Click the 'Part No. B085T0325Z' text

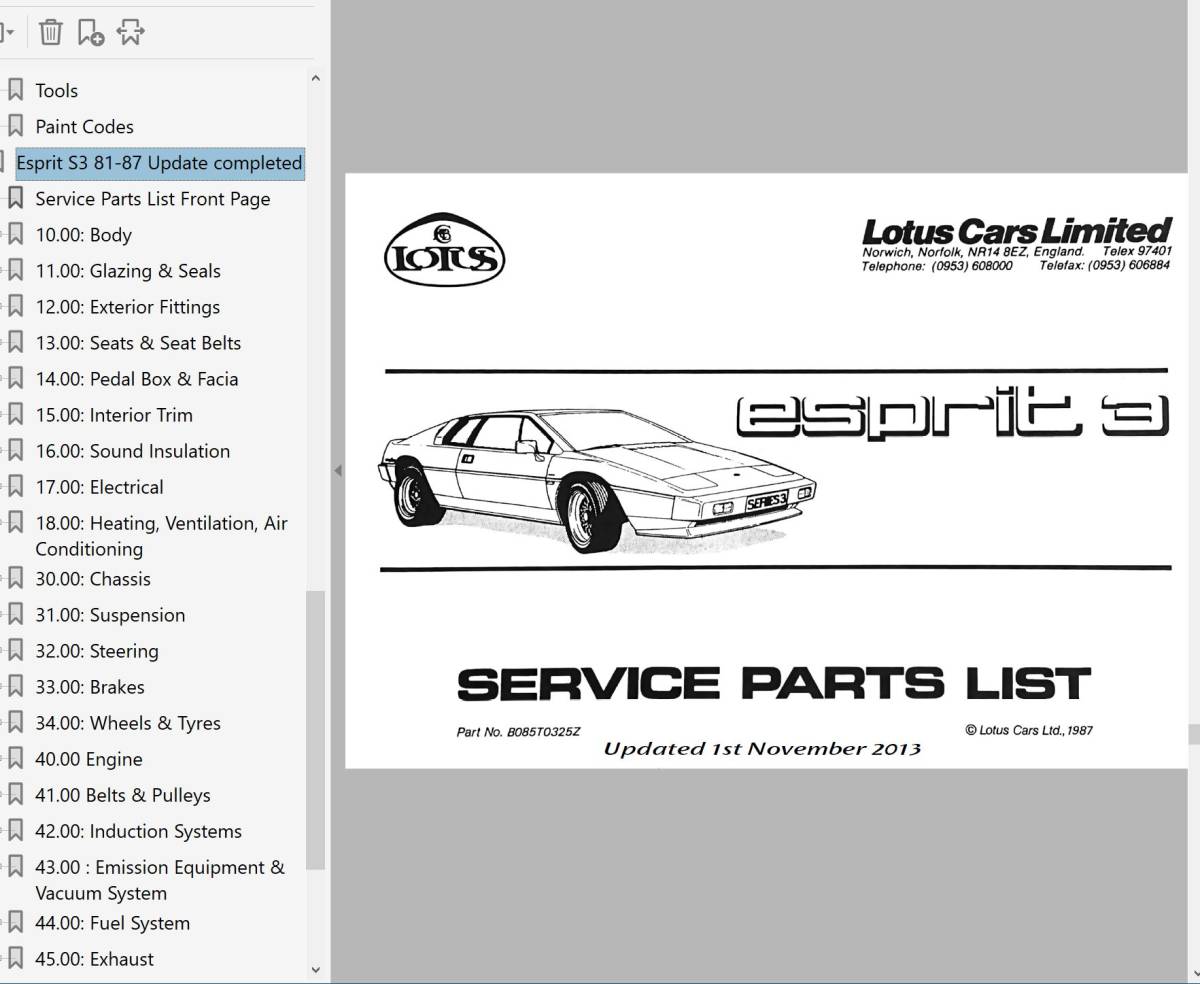518,732
